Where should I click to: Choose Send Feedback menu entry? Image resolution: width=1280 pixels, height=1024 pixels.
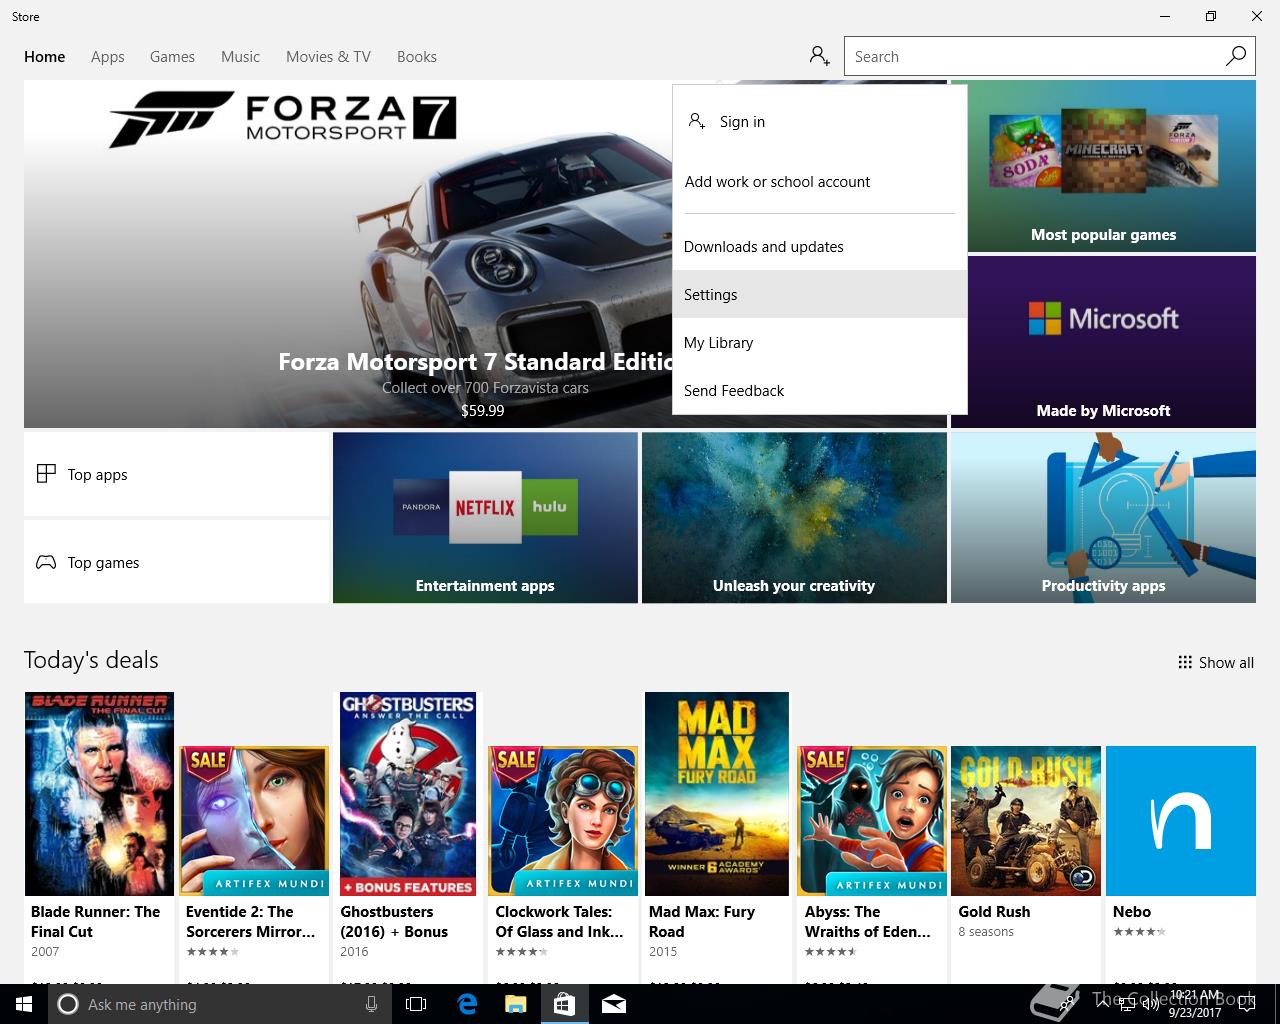pos(820,391)
